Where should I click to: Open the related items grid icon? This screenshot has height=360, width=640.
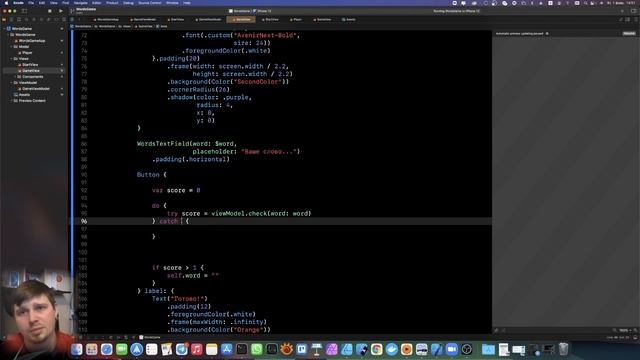pyautogui.click(x=72, y=19)
